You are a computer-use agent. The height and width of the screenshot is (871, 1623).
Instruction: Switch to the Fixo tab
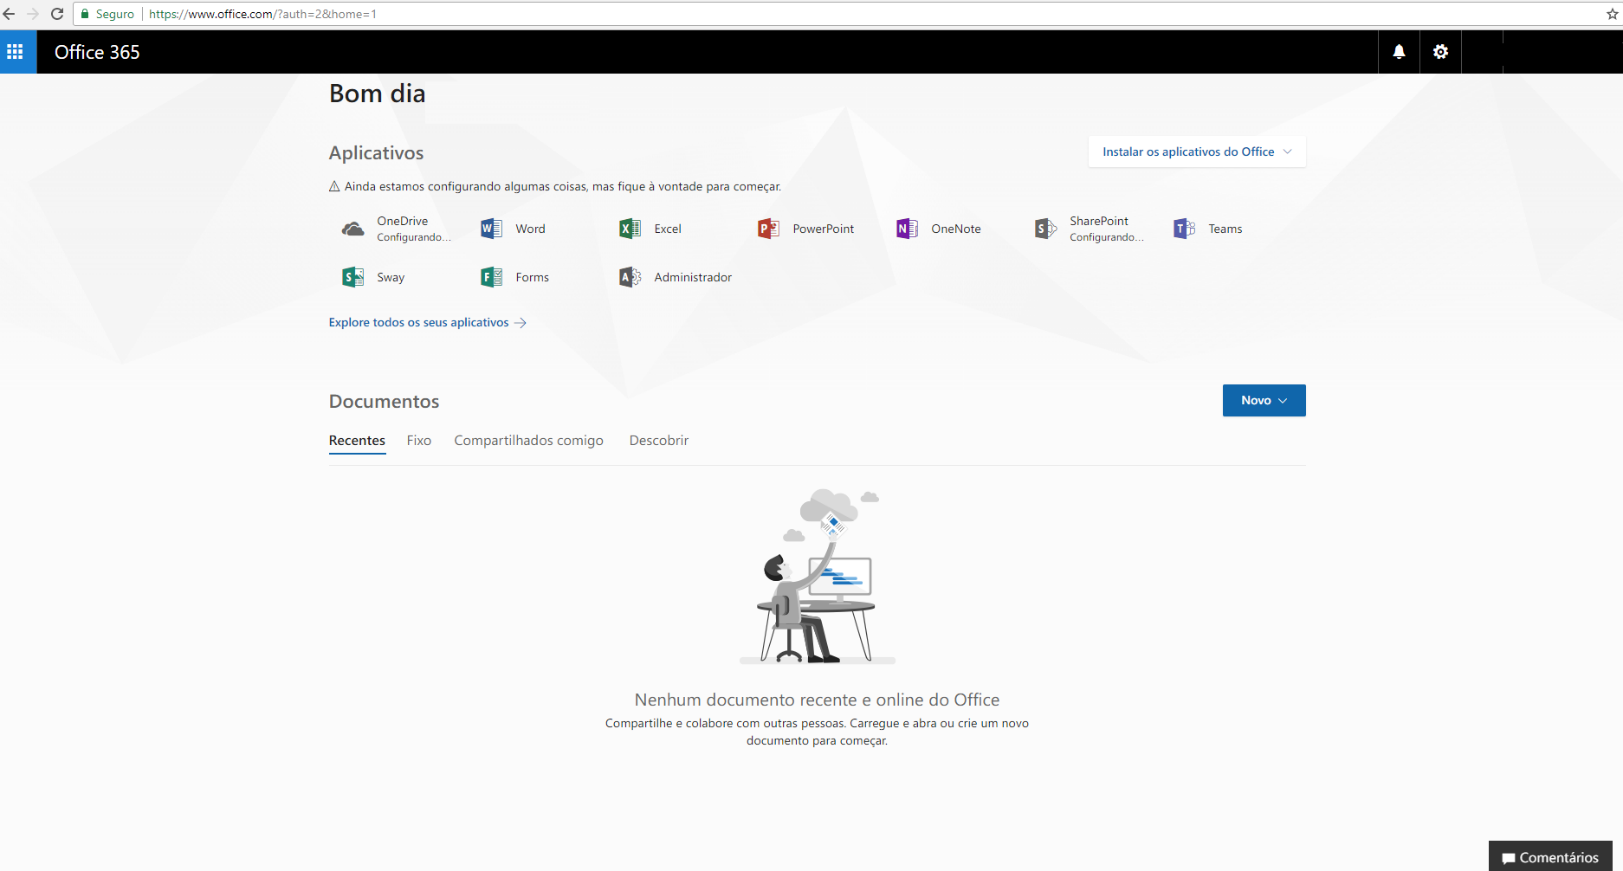point(419,441)
